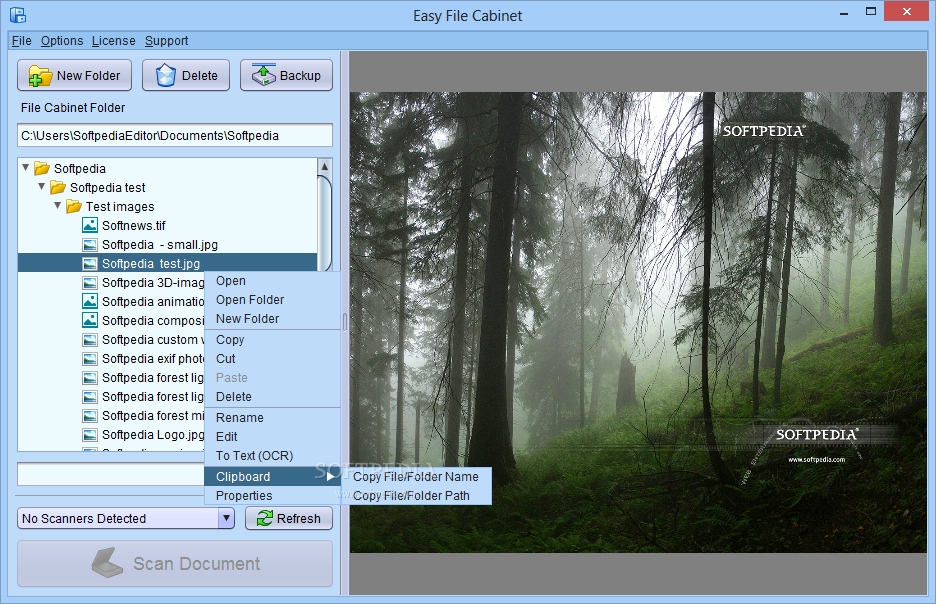This screenshot has height=604, width=936.
Task: Collapse the Softpedia root tree node
Action: pos(26,168)
